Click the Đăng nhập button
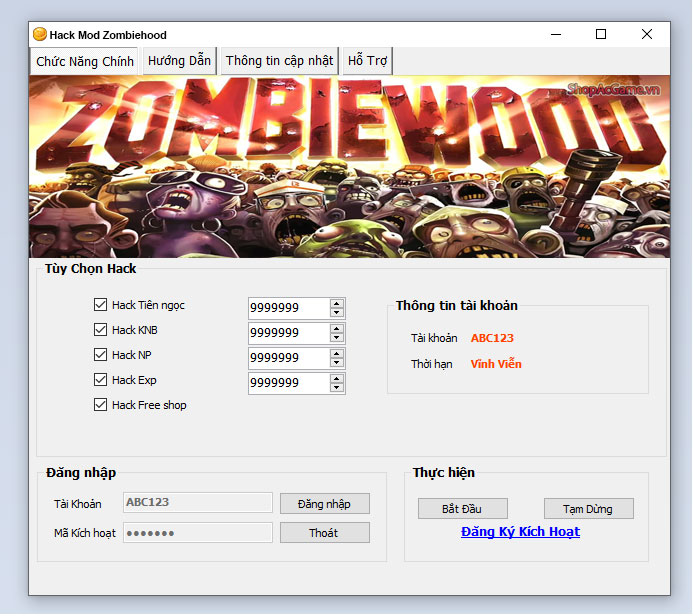The image size is (693, 616). coord(324,504)
